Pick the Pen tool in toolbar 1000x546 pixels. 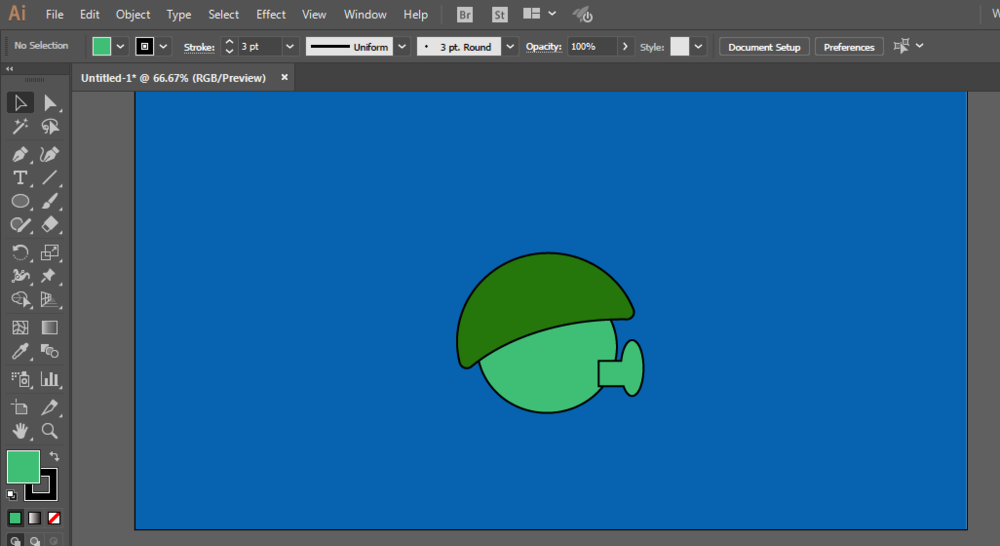tap(20, 154)
